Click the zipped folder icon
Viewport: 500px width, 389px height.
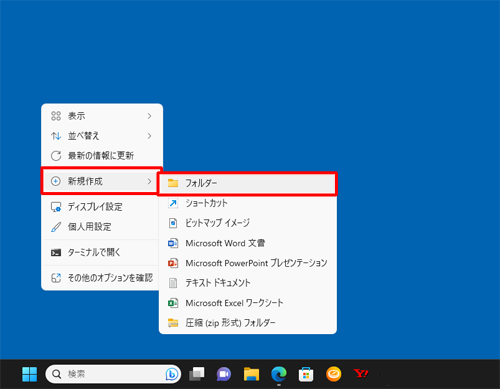[x=173, y=323]
